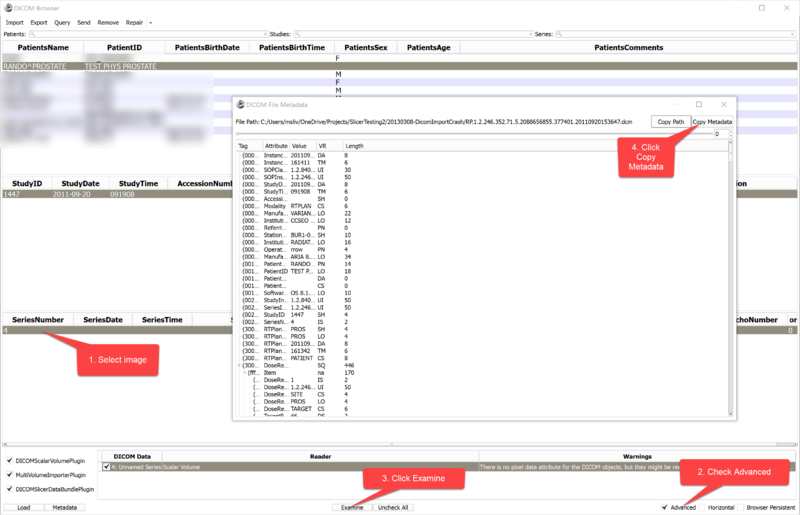Toggle the DICOMSlicerDataBundlePlugin checkbox
Screen dimensions: 800x515
tap(10, 489)
